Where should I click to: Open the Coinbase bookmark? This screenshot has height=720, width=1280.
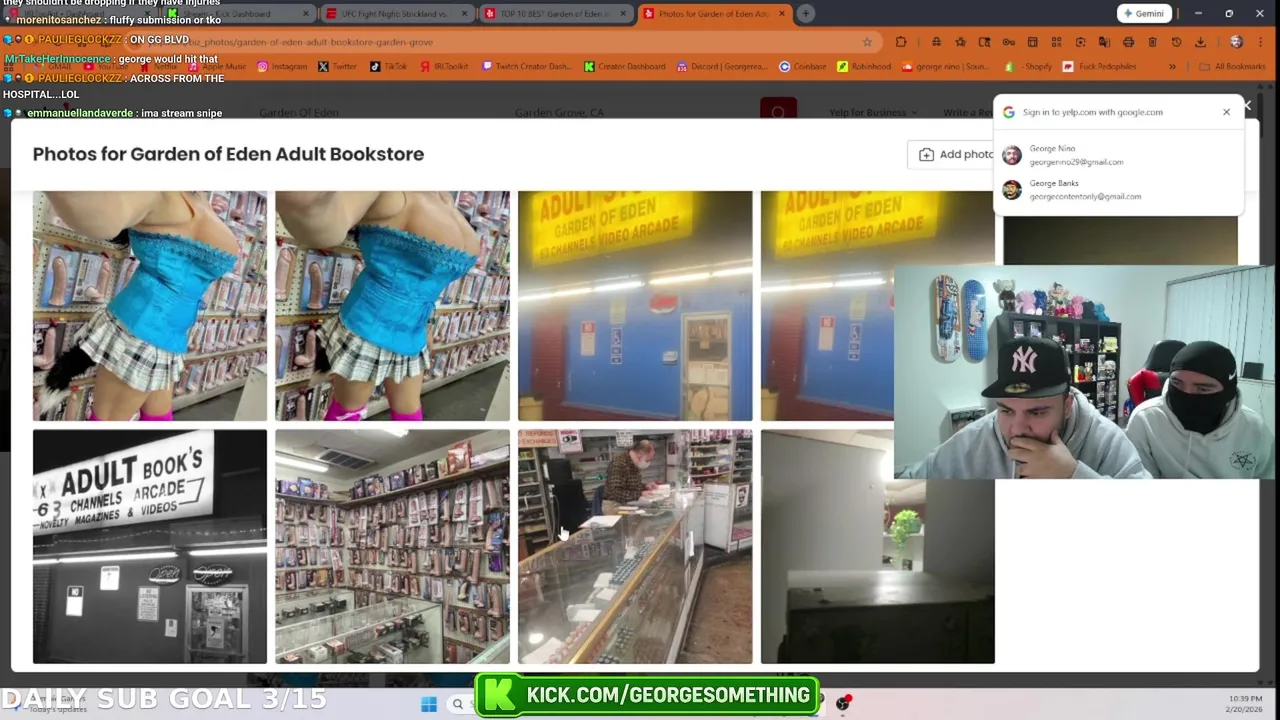pyautogui.click(x=804, y=66)
